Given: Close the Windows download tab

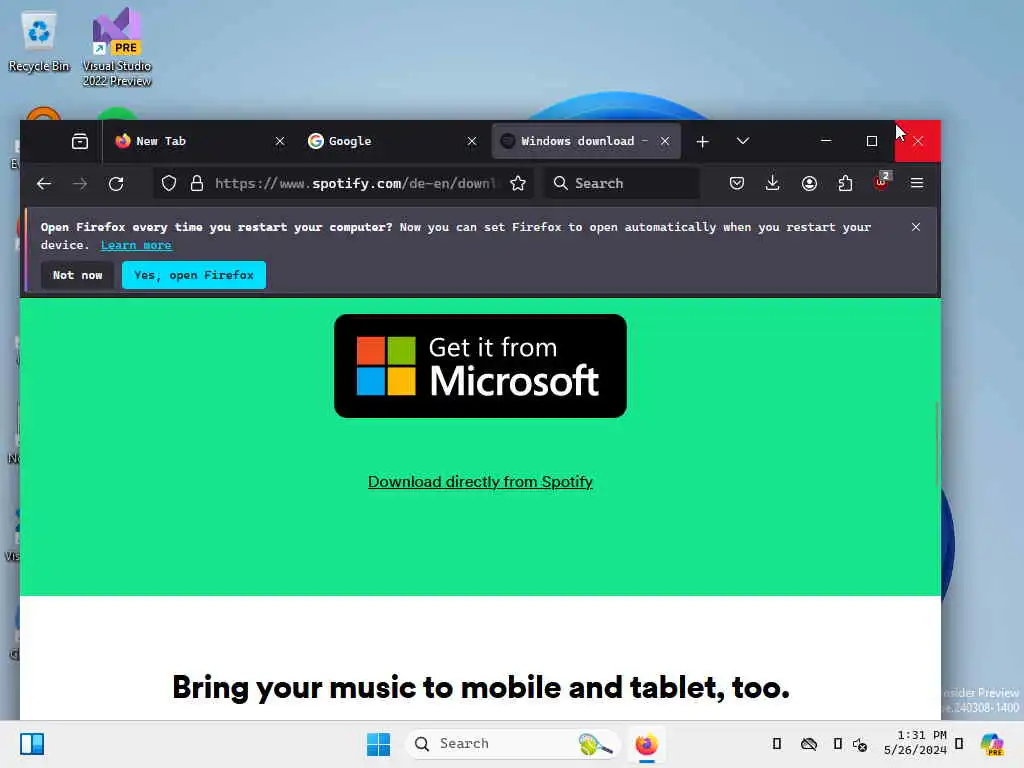Looking at the screenshot, I should point(665,141).
